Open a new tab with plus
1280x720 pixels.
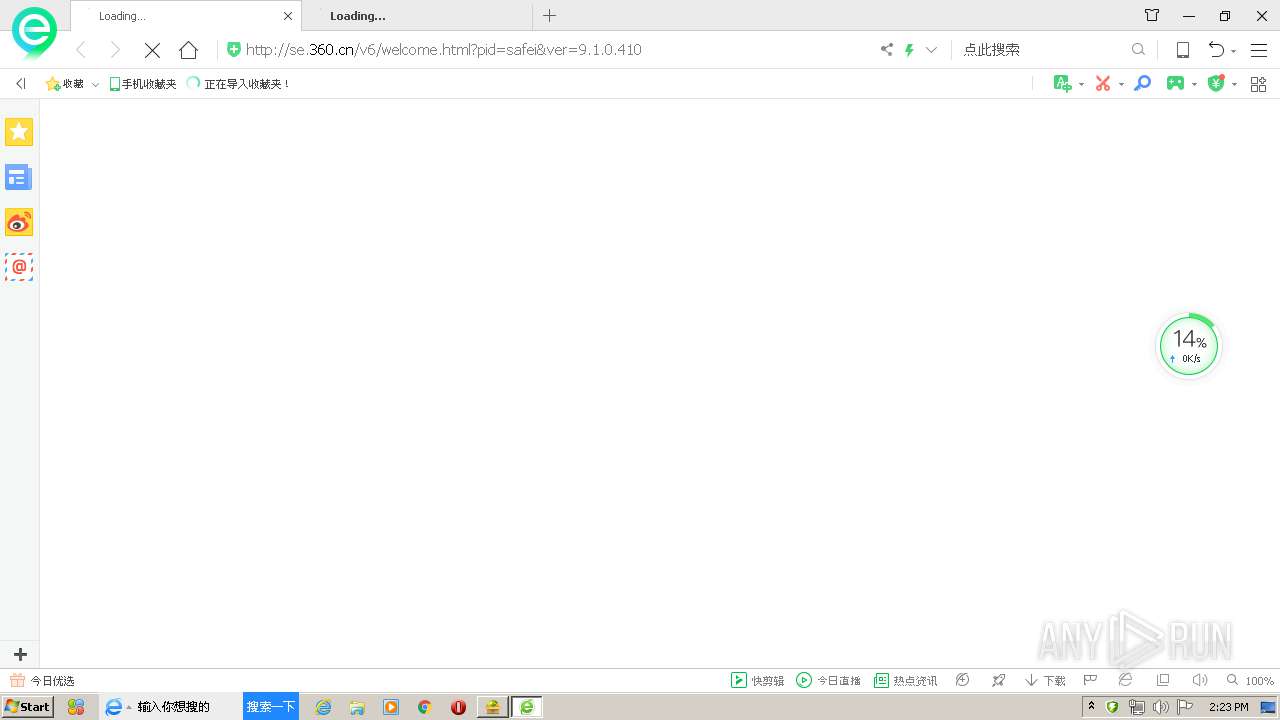[x=549, y=15]
